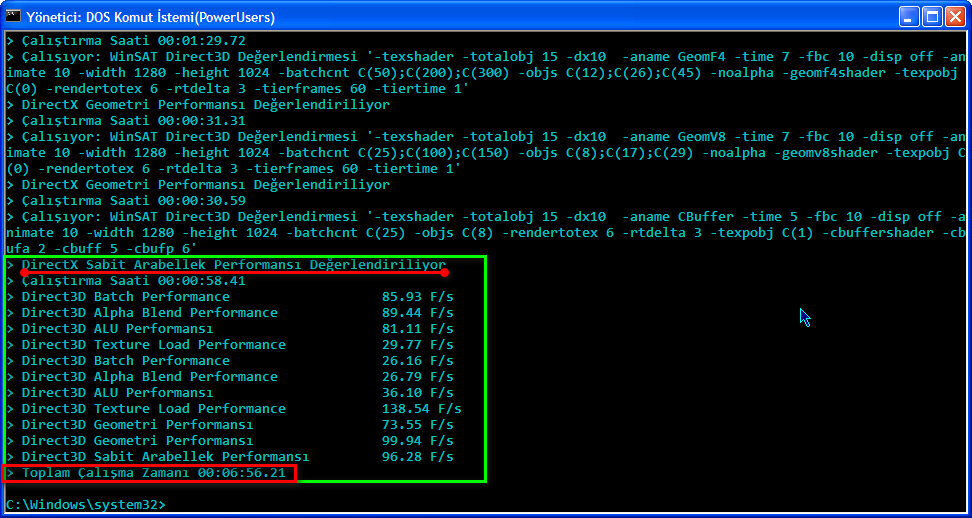
Task: Minimize the DOS Komut İstemi window
Action: tap(910, 16)
